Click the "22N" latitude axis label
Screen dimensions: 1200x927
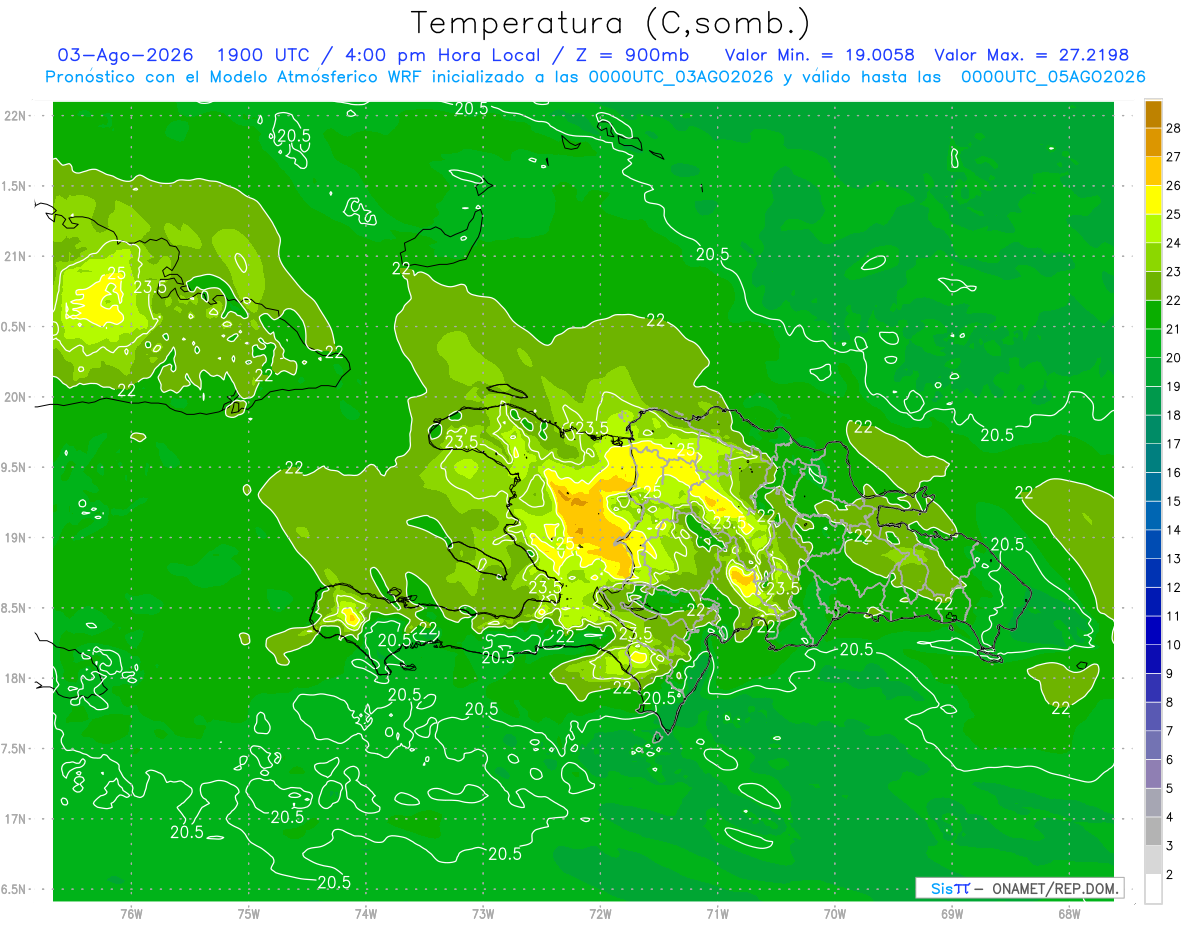[x=15, y=116]
